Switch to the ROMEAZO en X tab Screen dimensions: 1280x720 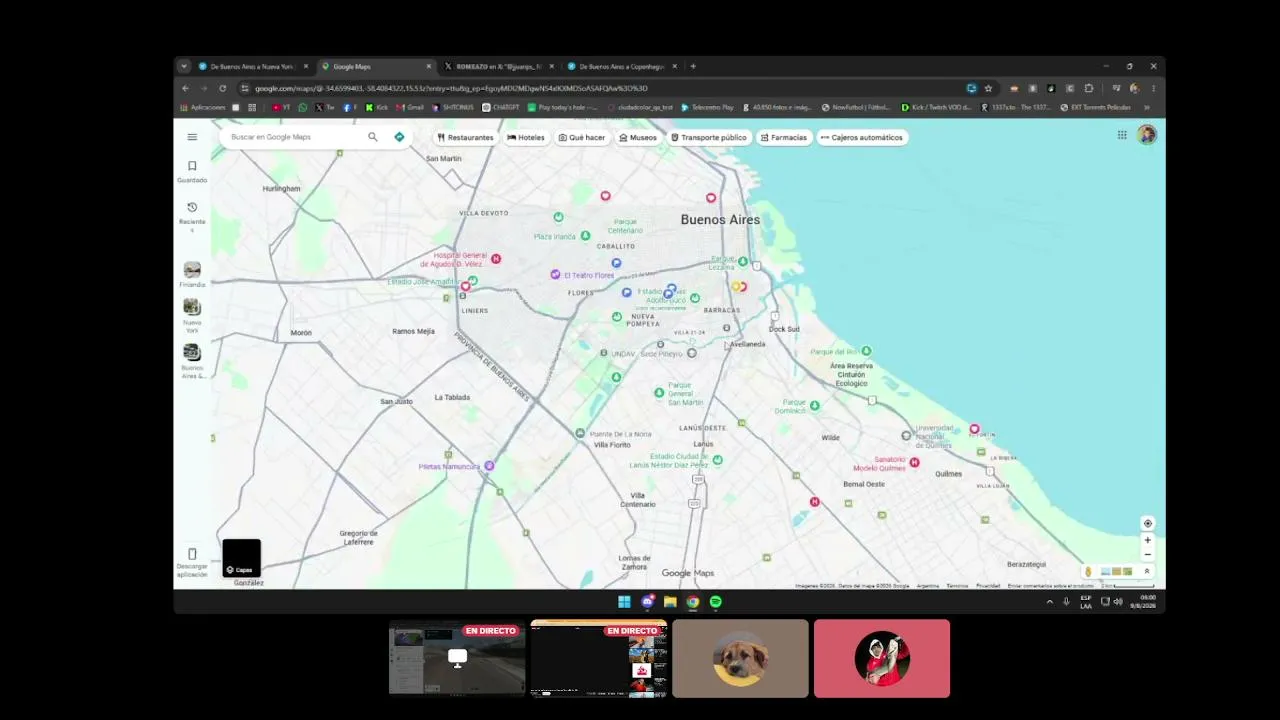pyautogui.click(x=498, y=66)
